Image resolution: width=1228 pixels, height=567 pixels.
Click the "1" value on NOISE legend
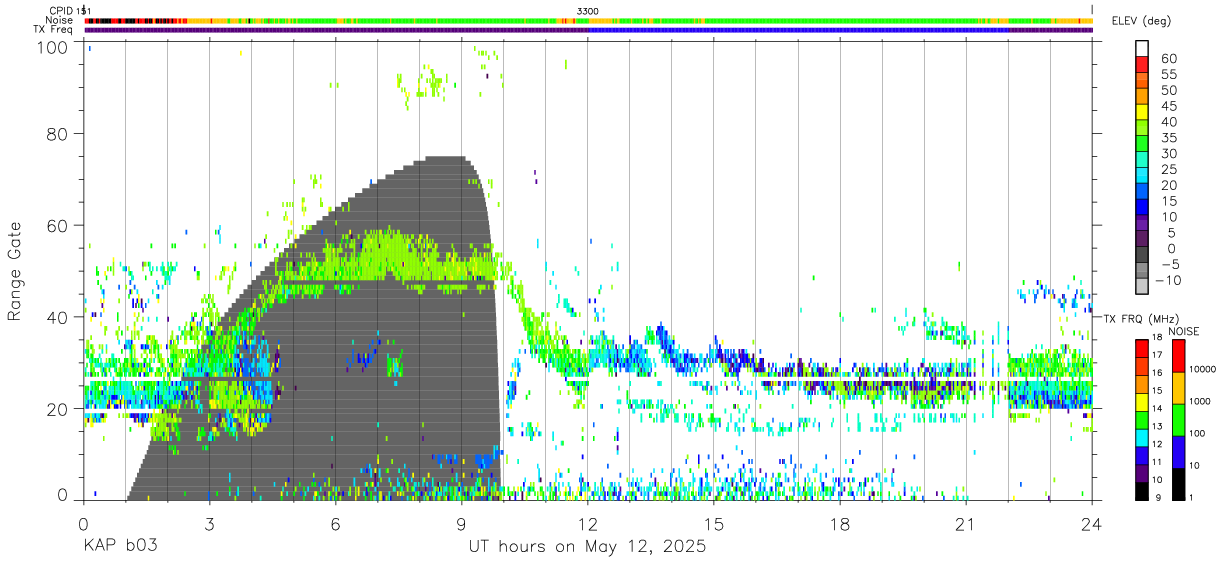click(1192, 496)
